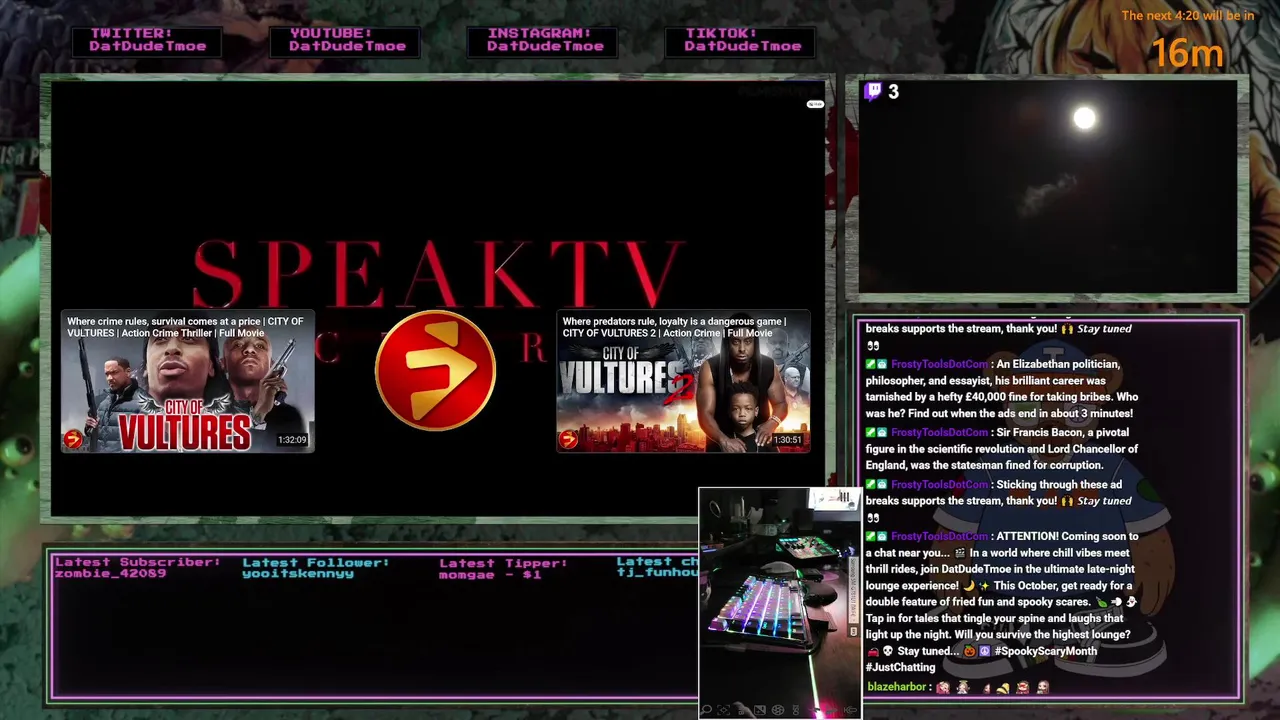This screenshot has width=1280, height=720.
Task: Click the Twitter DatDudeTmoe label
Action: coord(148,40)
